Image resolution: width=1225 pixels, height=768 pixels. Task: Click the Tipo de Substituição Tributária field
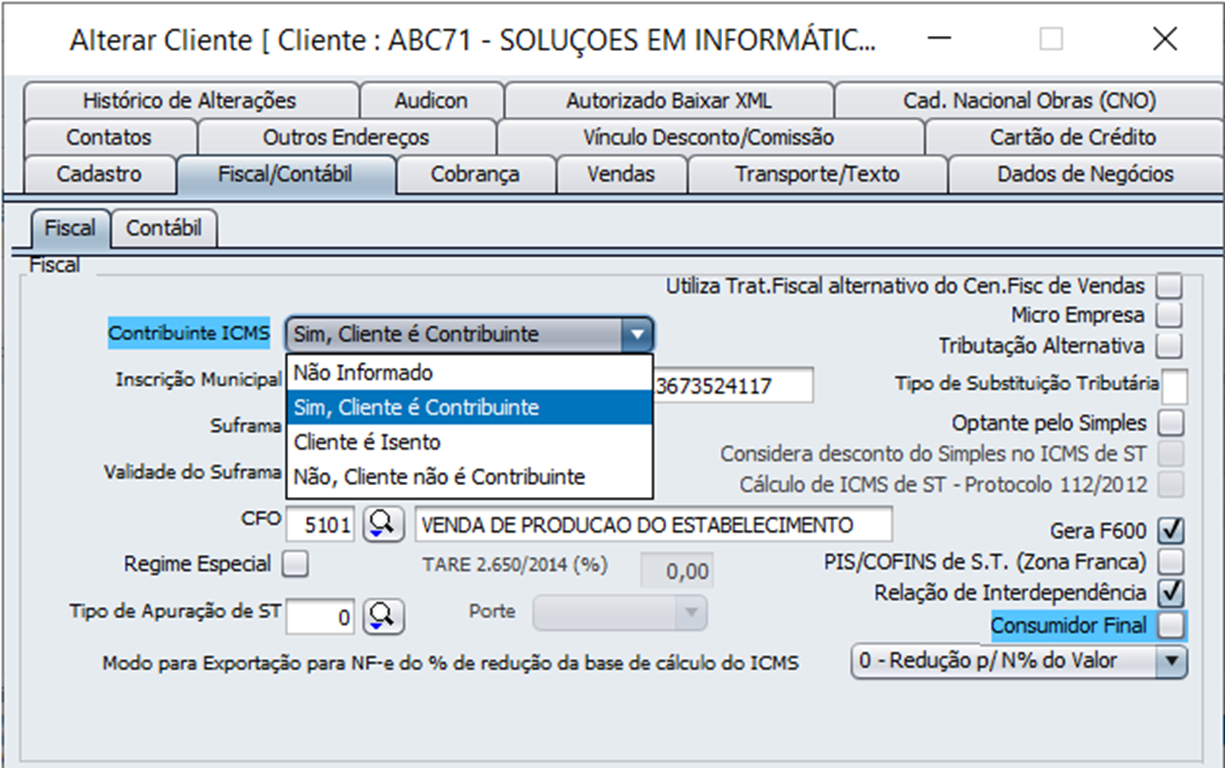1174,385
